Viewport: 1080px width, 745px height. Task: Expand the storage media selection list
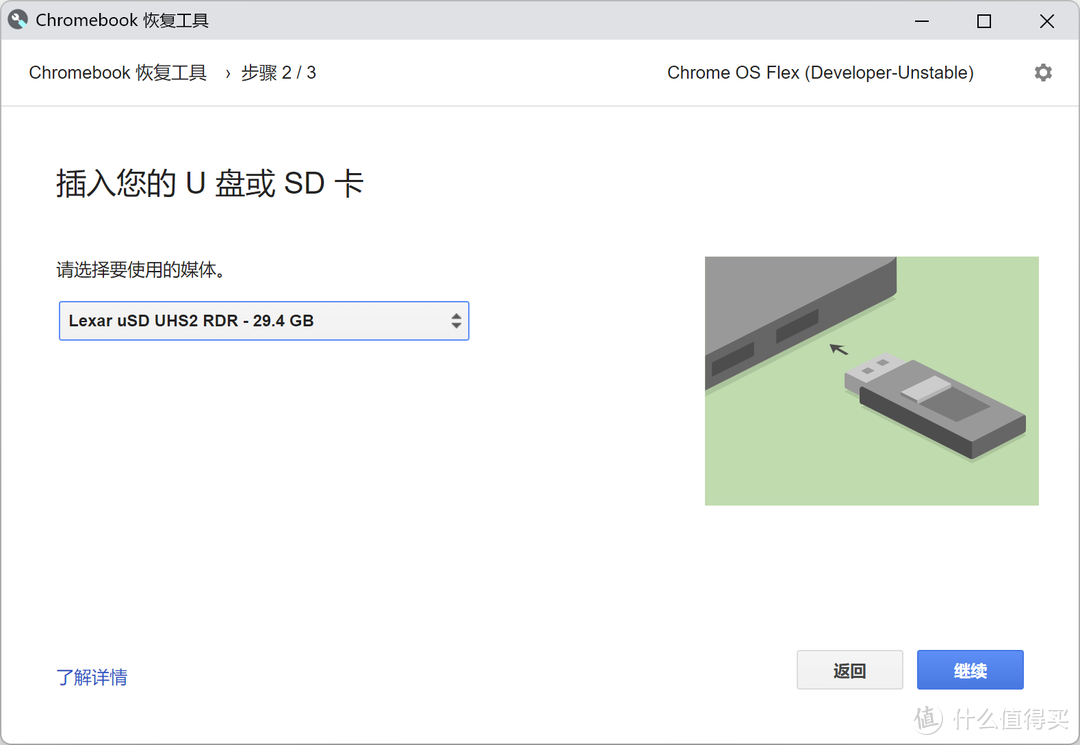[264, 320]
